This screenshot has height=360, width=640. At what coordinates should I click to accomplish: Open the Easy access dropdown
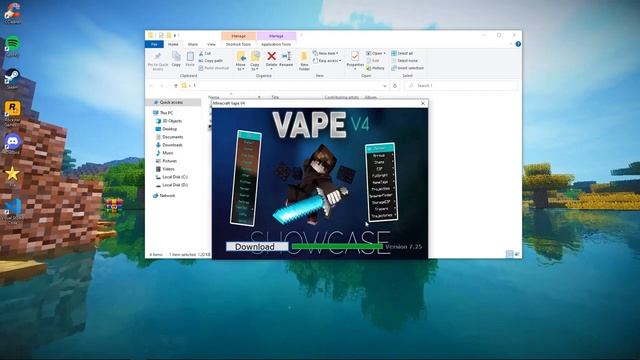[327, 61]
